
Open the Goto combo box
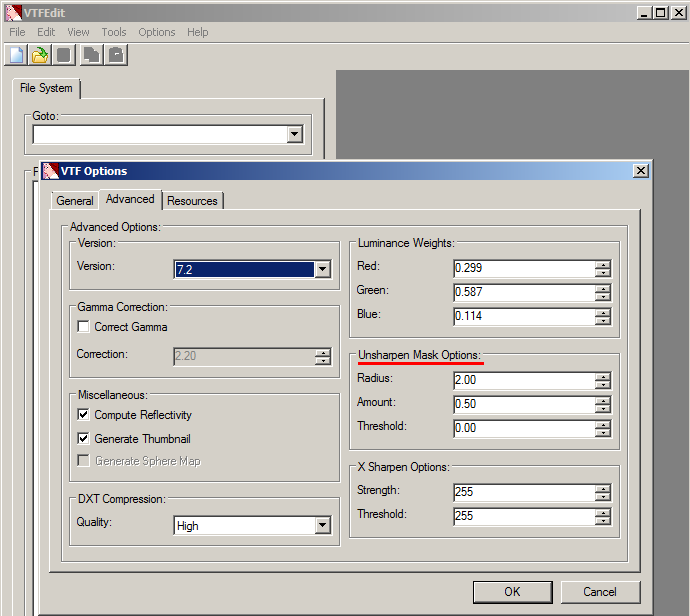[x=294, y=134]
